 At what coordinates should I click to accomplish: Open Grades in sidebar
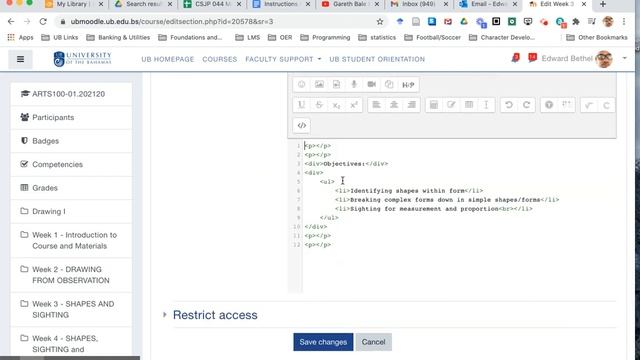click(71, 188)
